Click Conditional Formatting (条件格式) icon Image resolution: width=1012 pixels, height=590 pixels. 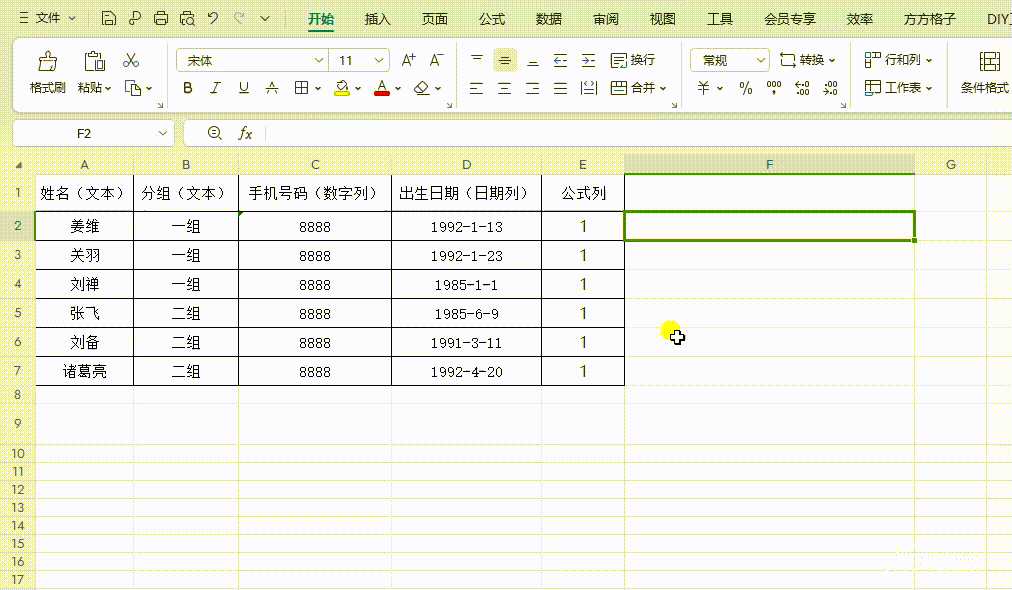pyautogui.click(x=989, y=61)
